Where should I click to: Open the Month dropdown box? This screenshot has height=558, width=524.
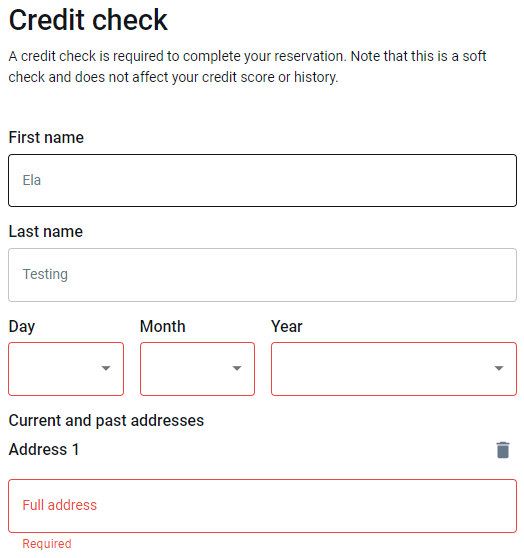(x=197, y=369)
